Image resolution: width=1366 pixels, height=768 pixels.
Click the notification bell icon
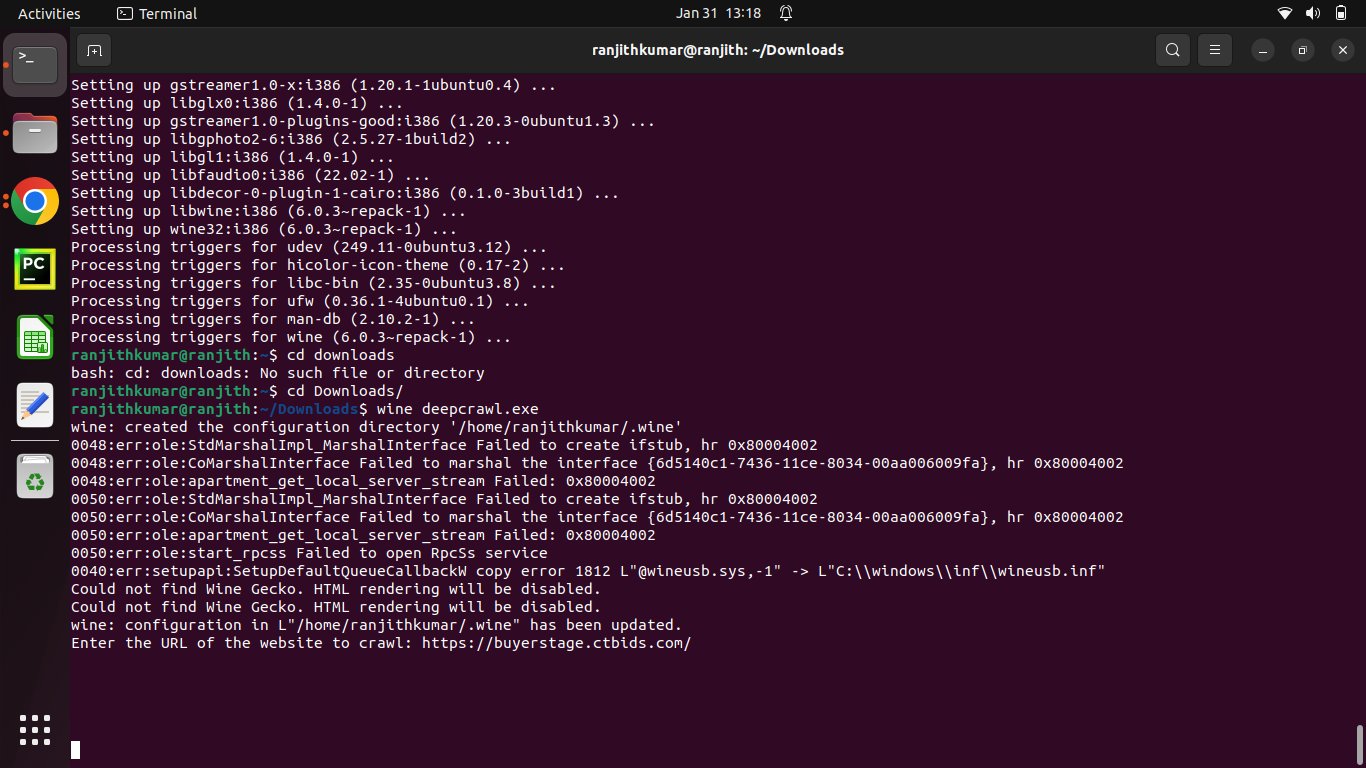coord(786,13)
